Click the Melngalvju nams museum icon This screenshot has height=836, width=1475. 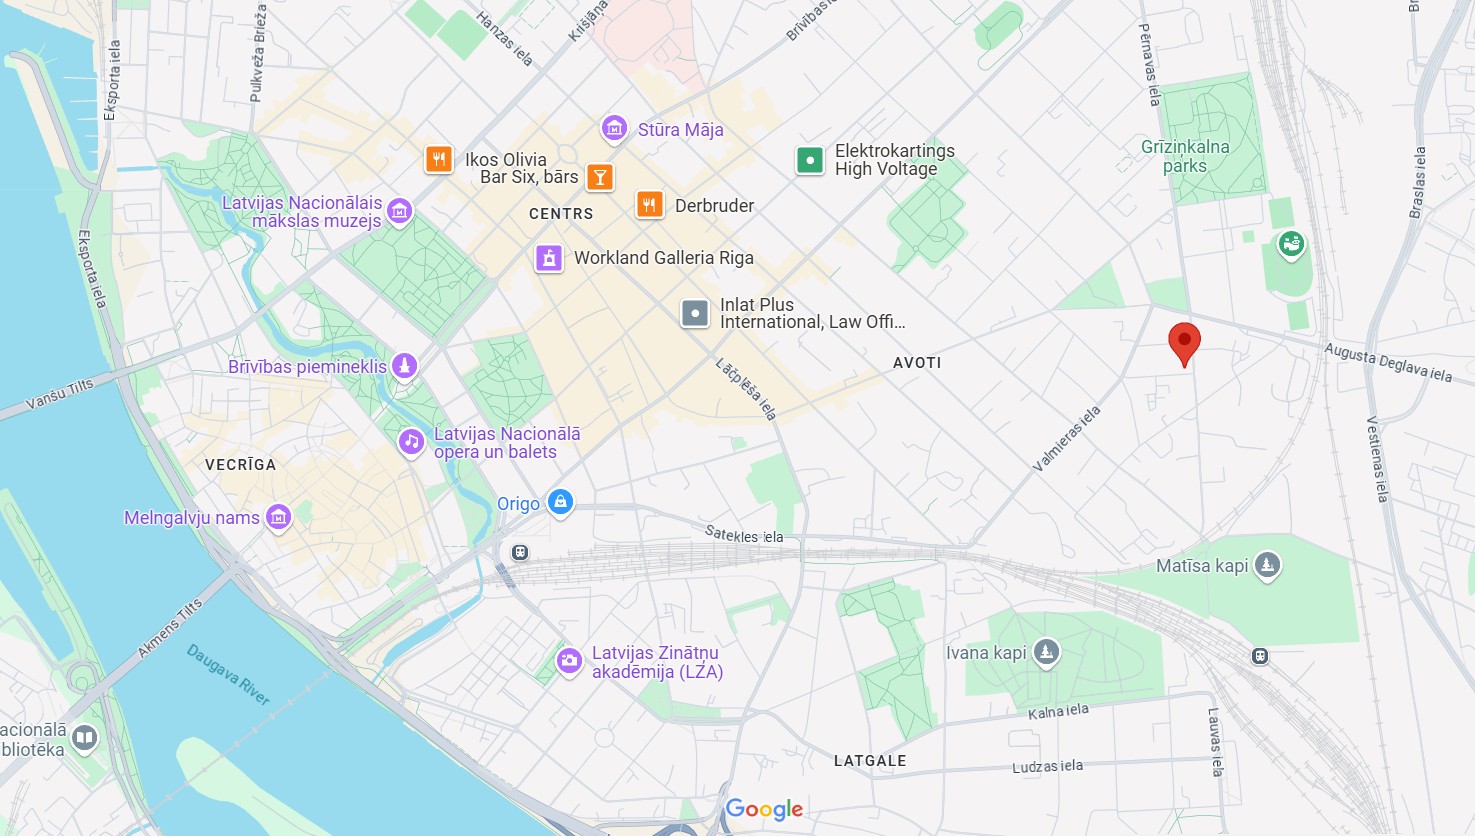(x=279, y=518)
